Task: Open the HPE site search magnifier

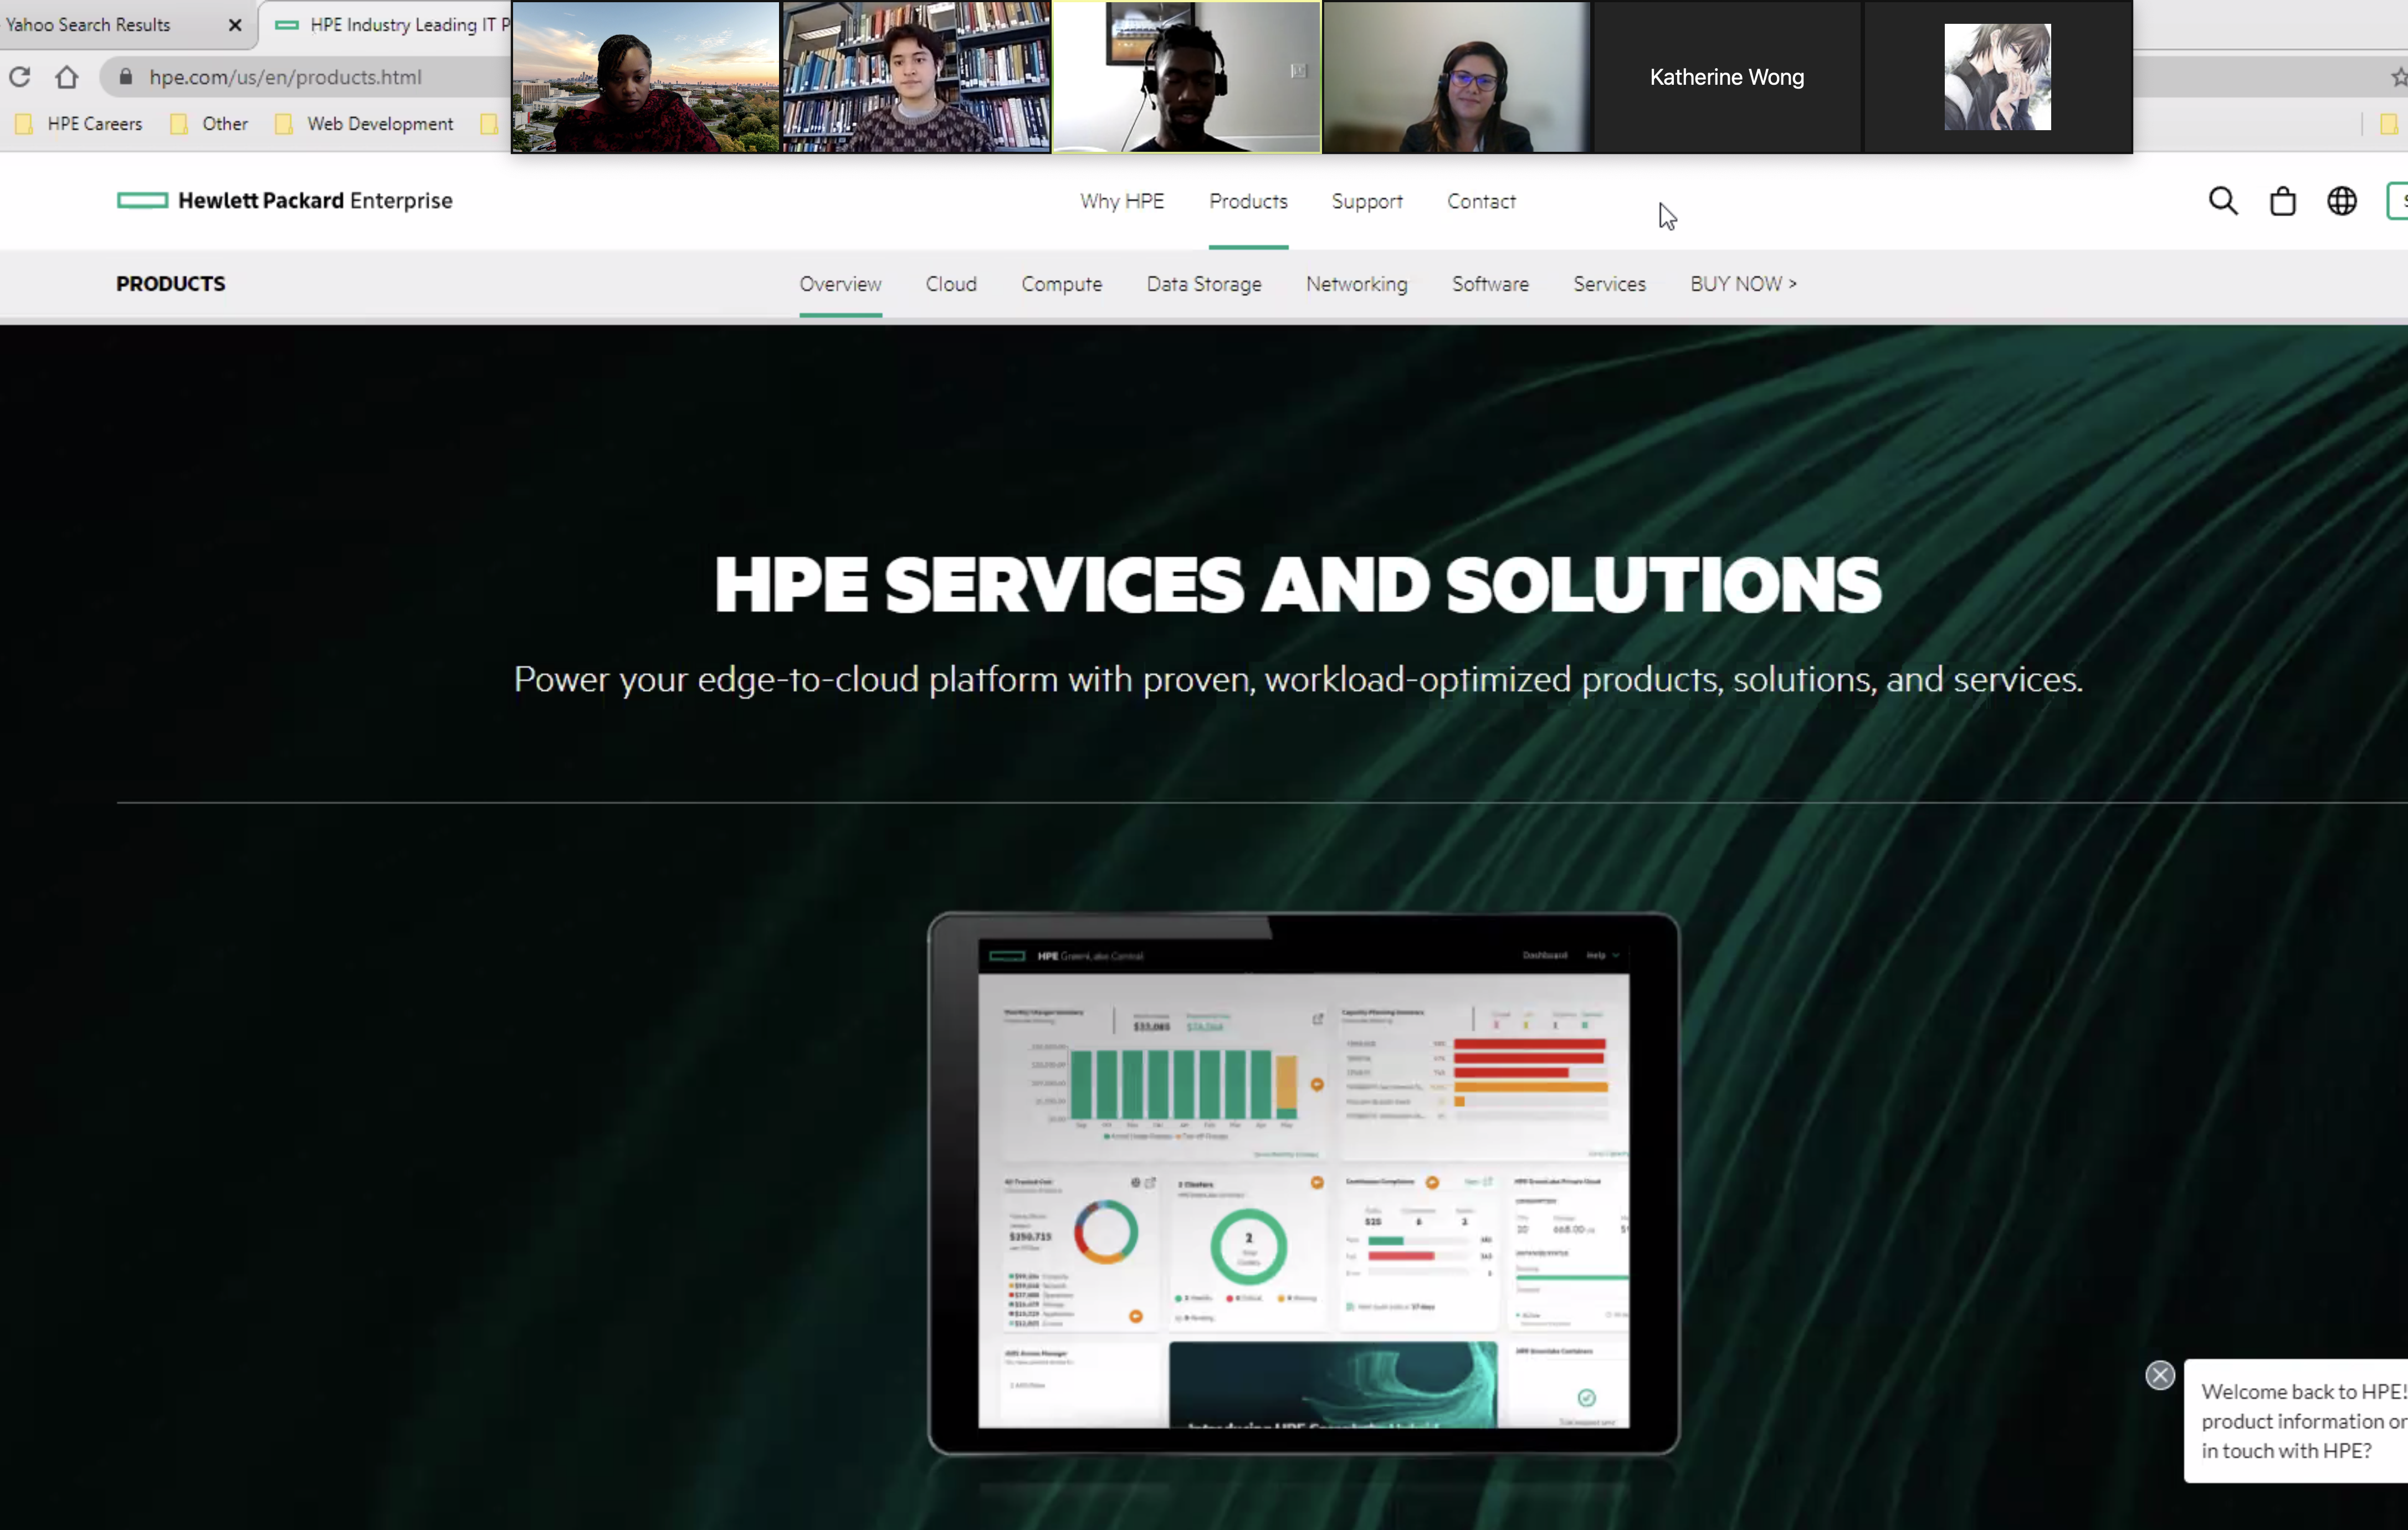Action: click(x=2222, y=201)
